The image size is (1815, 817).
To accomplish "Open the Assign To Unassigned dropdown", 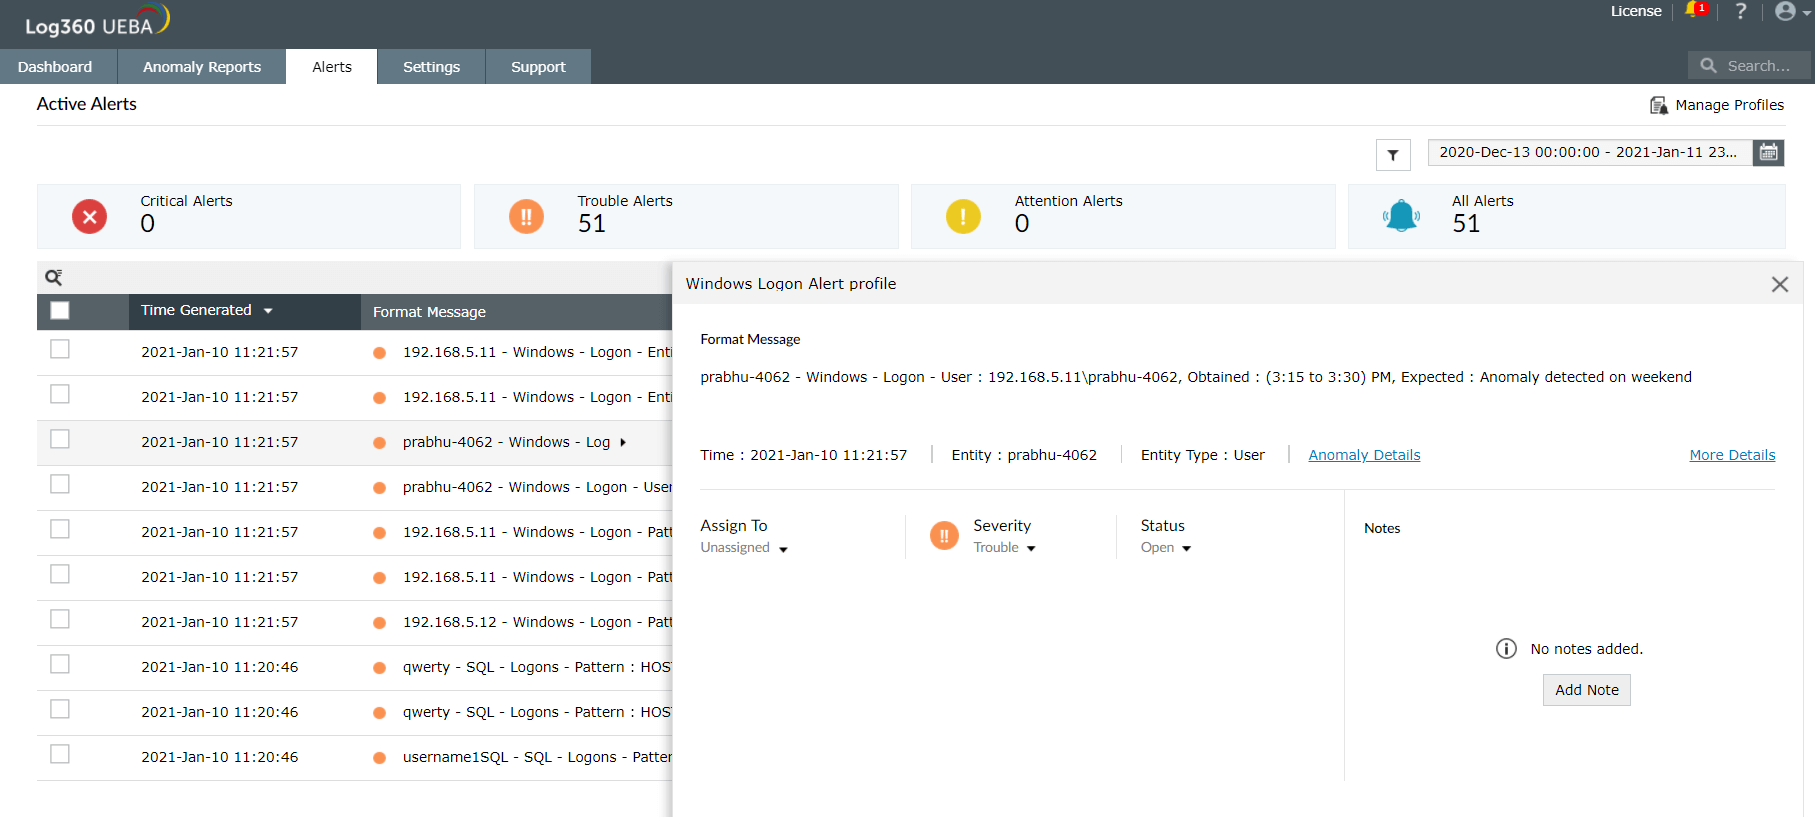I will pyautogui.click(x=744, y=548).
